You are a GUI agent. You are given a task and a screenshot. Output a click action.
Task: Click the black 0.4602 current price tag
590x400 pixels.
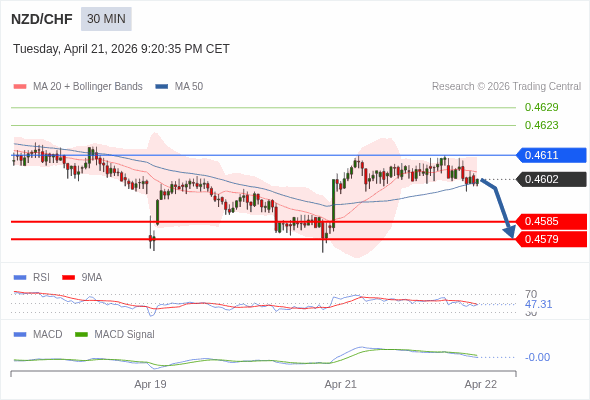tap(551, 179)
